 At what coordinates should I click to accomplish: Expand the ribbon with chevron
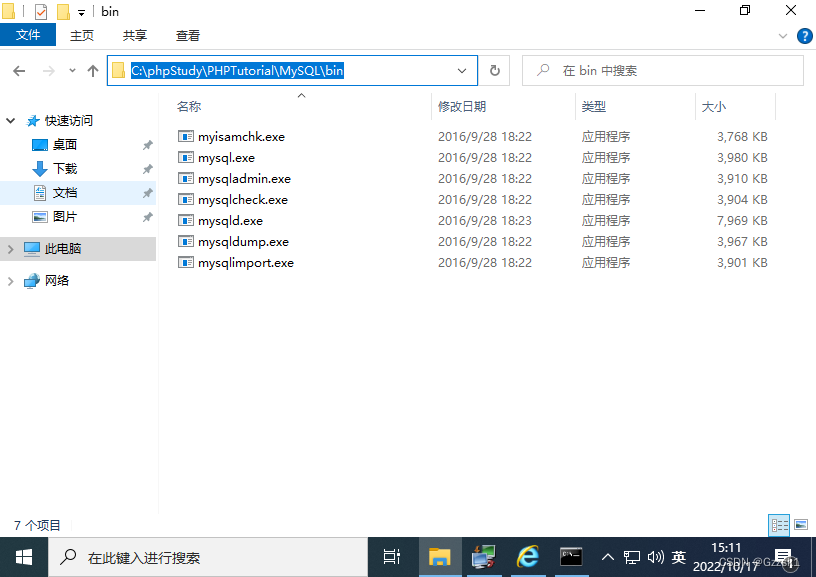point(782,36)
